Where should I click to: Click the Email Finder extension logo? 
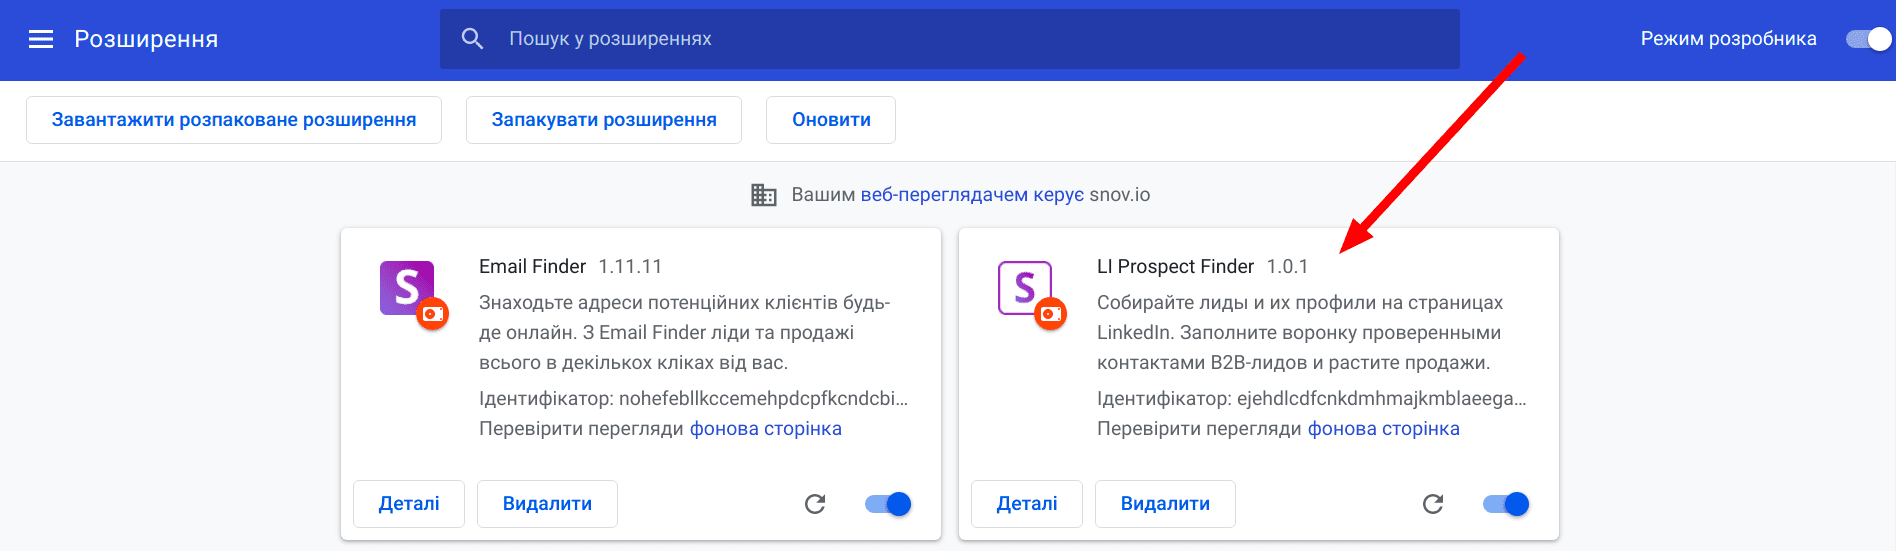click(x=408, y=289)
